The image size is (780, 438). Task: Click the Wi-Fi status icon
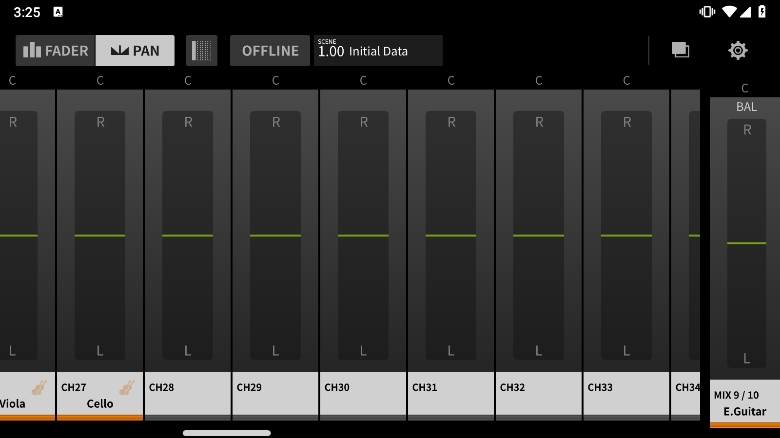(x=729, y=11)
